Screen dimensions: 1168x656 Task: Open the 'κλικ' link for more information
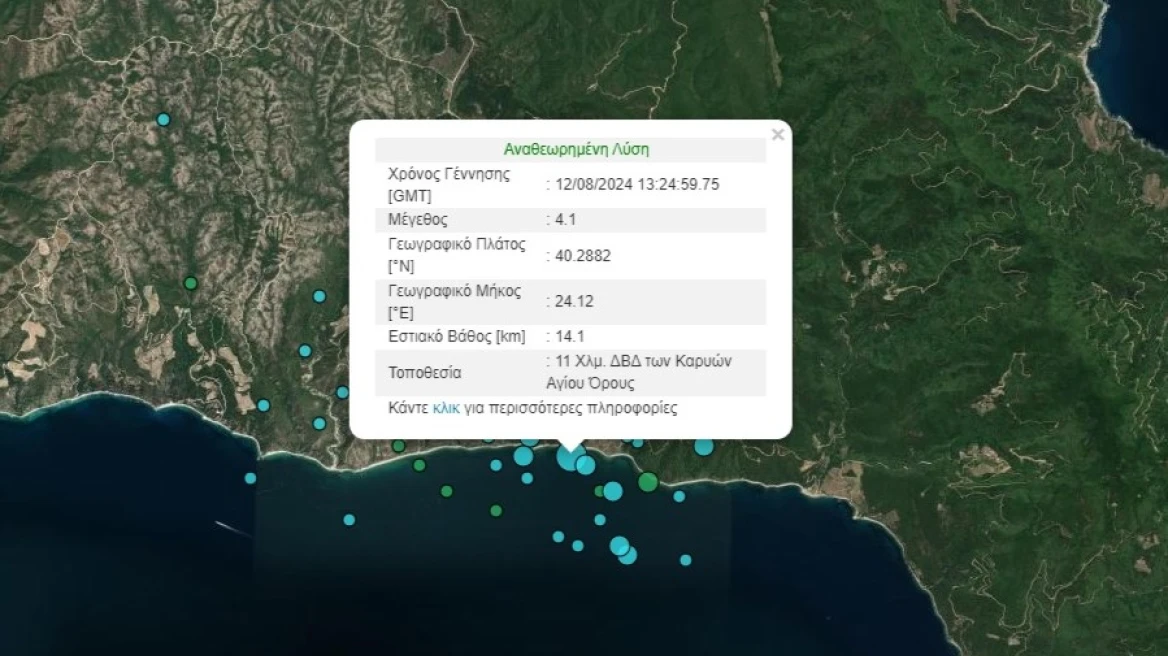(446, 408)
